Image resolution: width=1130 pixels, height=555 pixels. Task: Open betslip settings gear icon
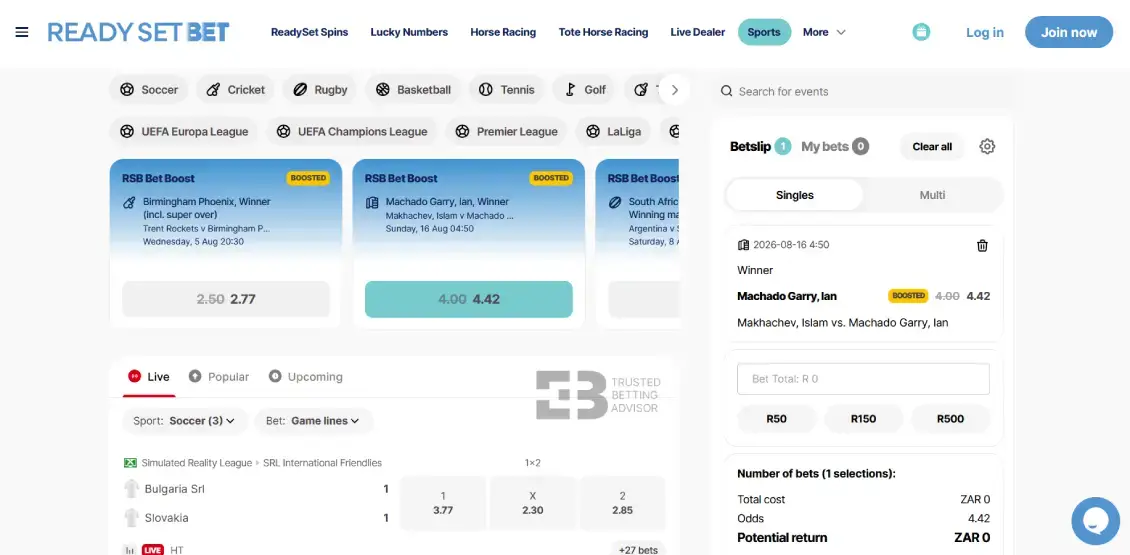click(987, 146)
